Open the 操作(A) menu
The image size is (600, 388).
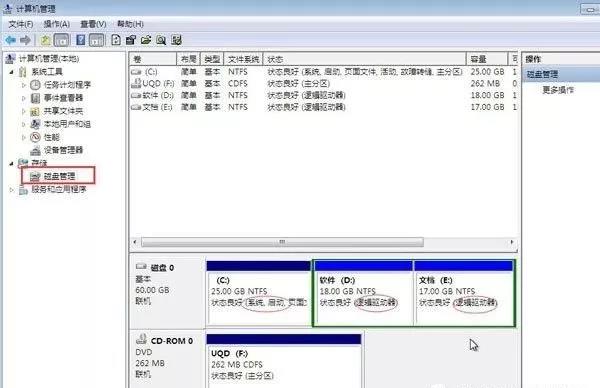coord(56,24)
